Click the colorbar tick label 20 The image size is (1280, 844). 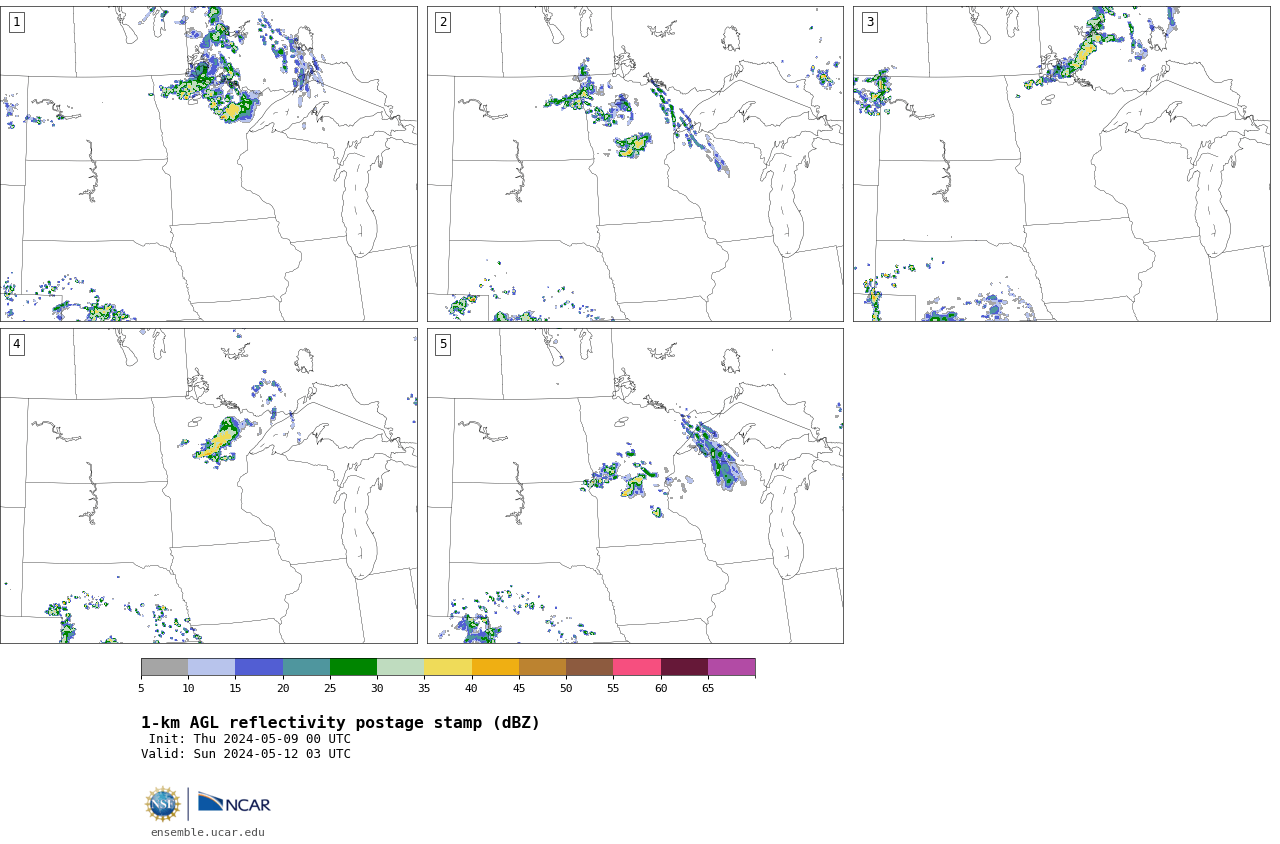pyautogui.click(x=283, y=688)
